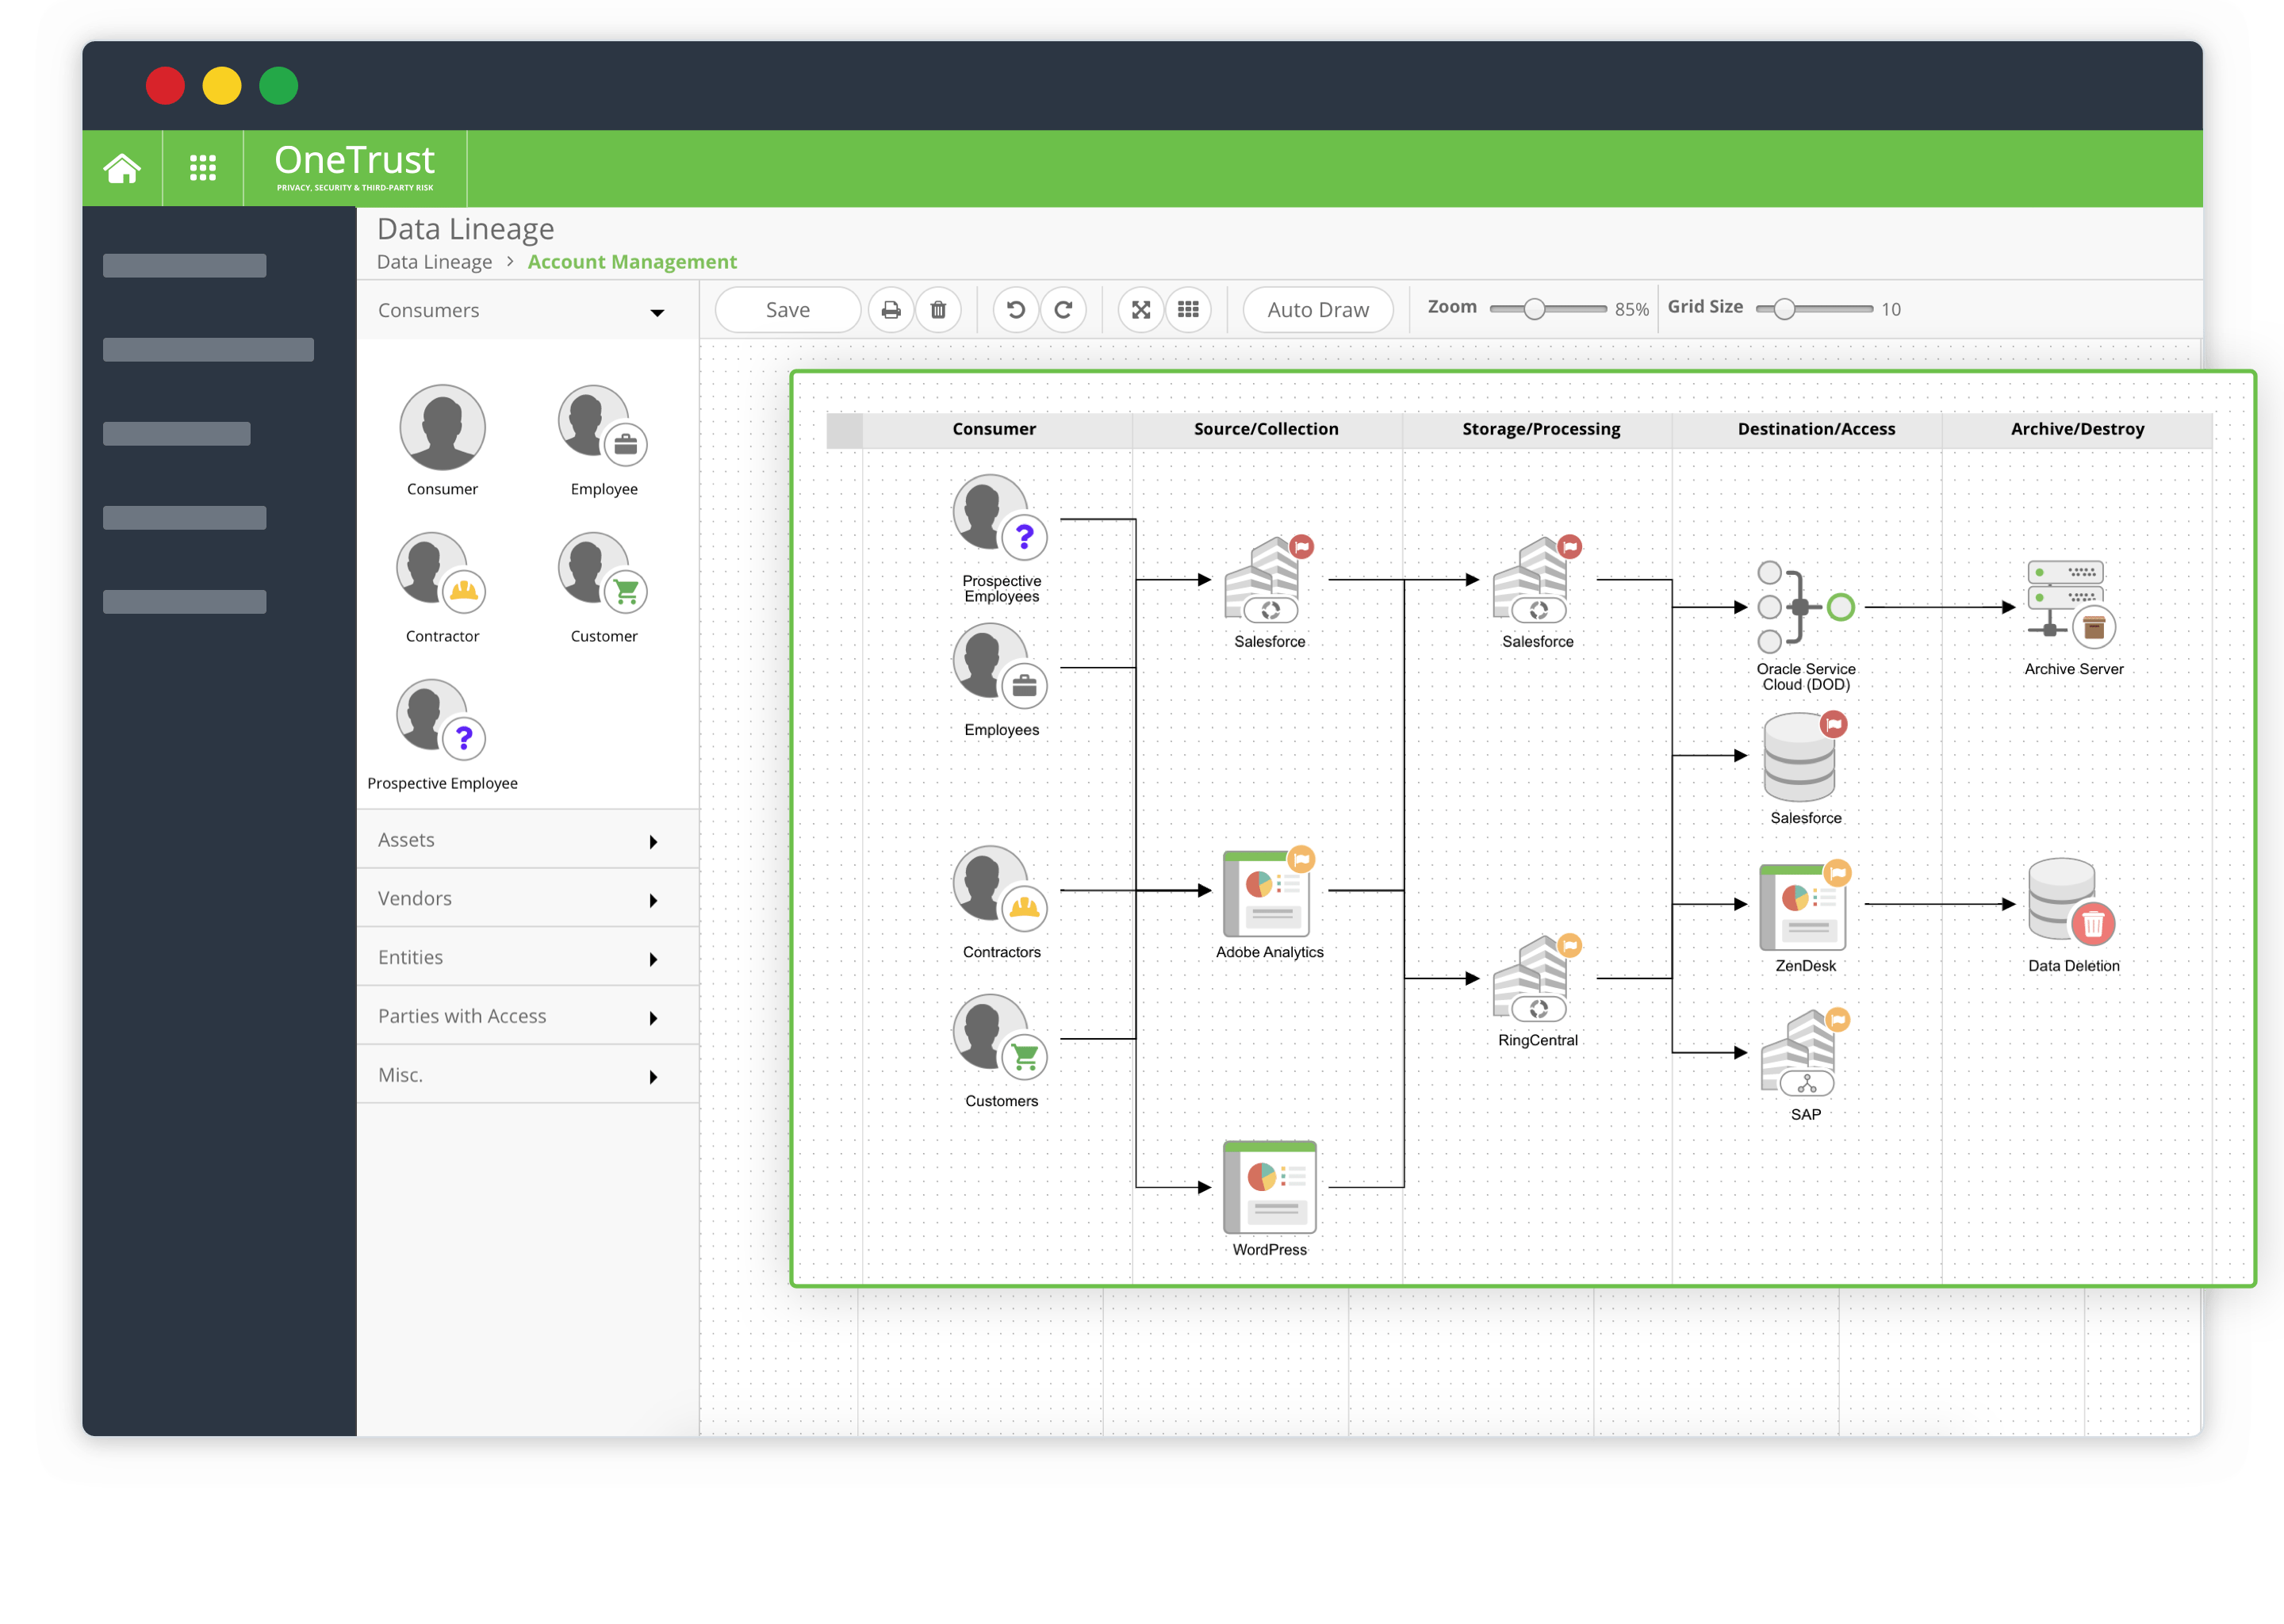Click the orange flag on ZenDesk node
Screen dimensions: 2284x1624
pyautogui.click(x=1837, y=873)
